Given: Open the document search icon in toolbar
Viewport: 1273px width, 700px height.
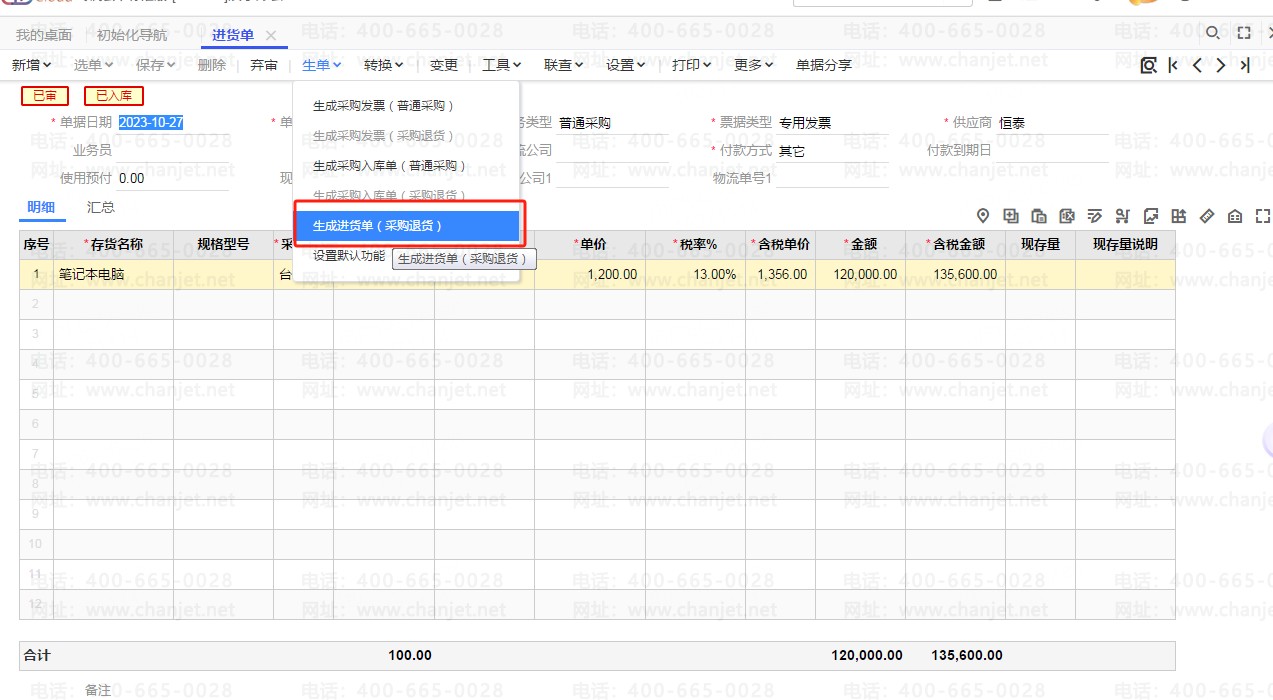Looking at the screenshot, I should click(x=1148, y=65).
